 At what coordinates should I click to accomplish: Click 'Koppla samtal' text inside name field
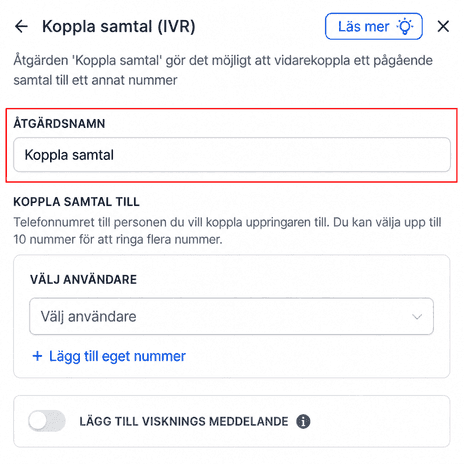[x=69, y=155]
